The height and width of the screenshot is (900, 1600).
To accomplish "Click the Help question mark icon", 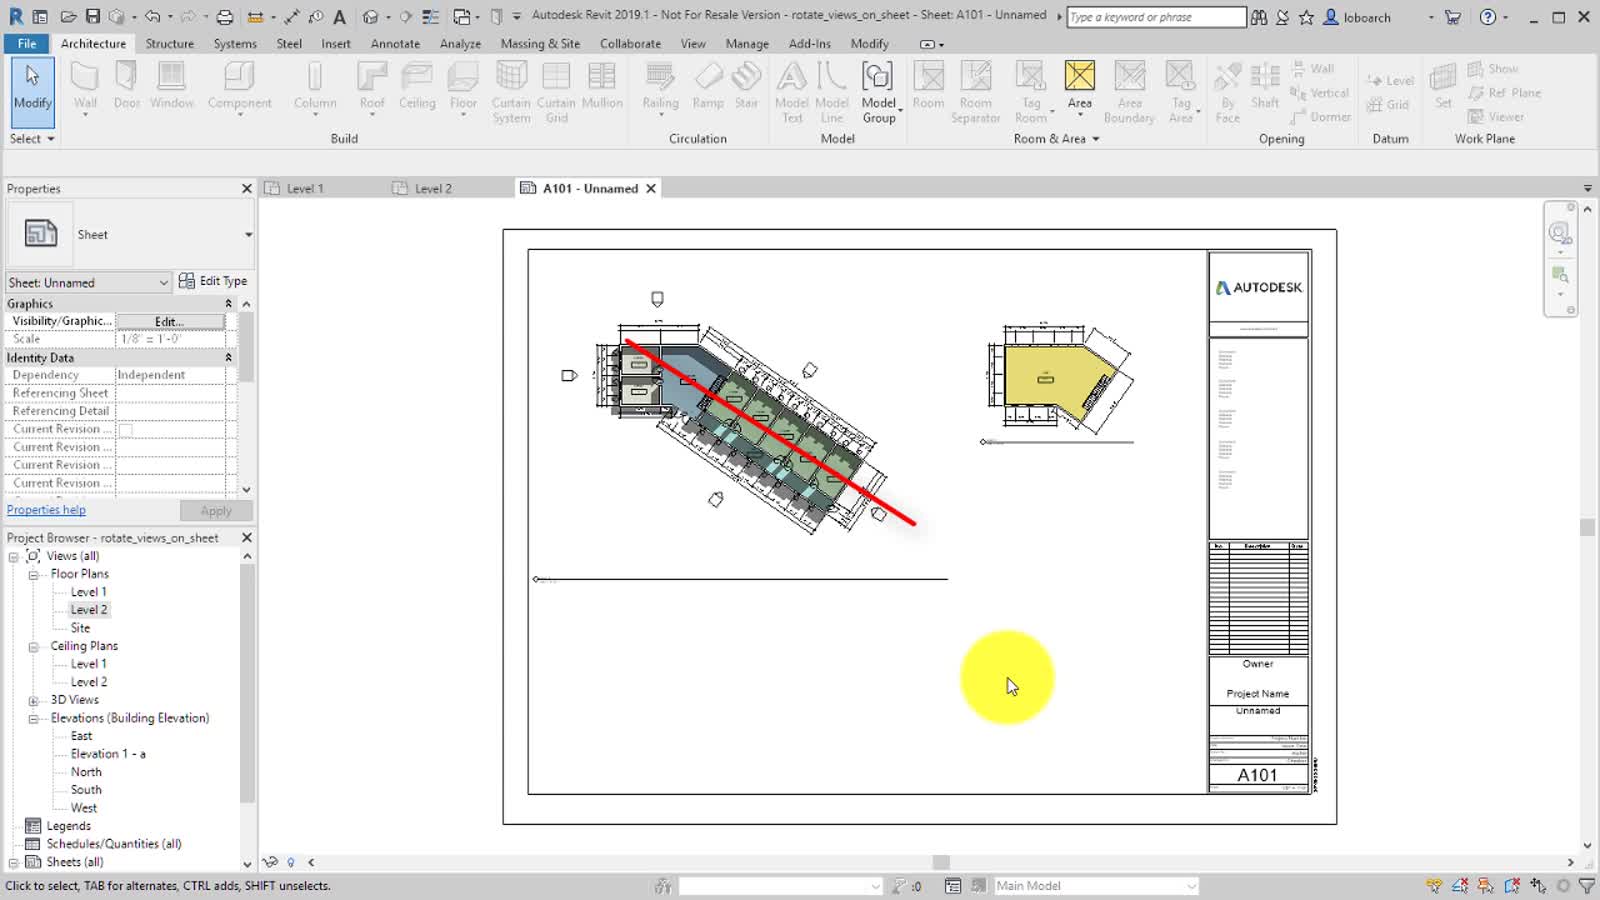I will [x=1488, y=17].
